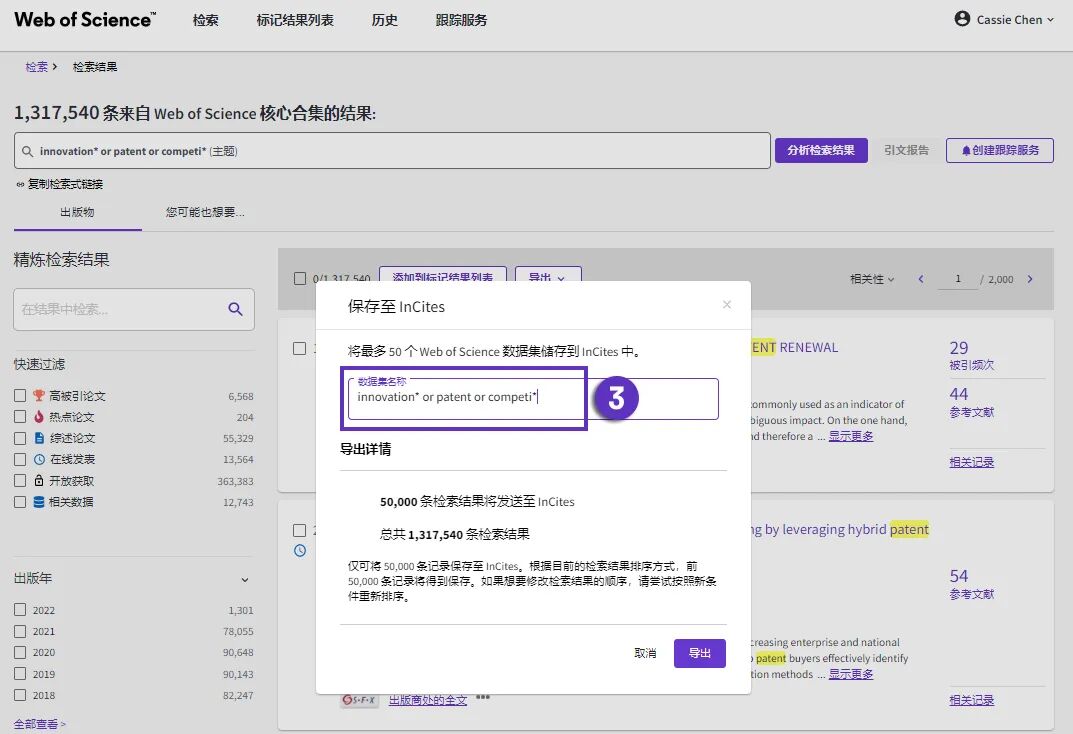
Task: Open Cassie Chen account dropdown arrow
Action: click(x=1050, y=20)
